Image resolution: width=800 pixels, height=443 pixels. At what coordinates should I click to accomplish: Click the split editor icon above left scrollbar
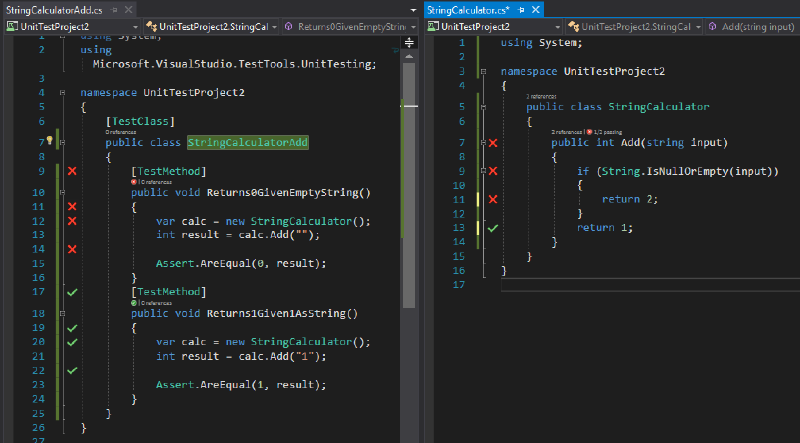coord(409,42)
